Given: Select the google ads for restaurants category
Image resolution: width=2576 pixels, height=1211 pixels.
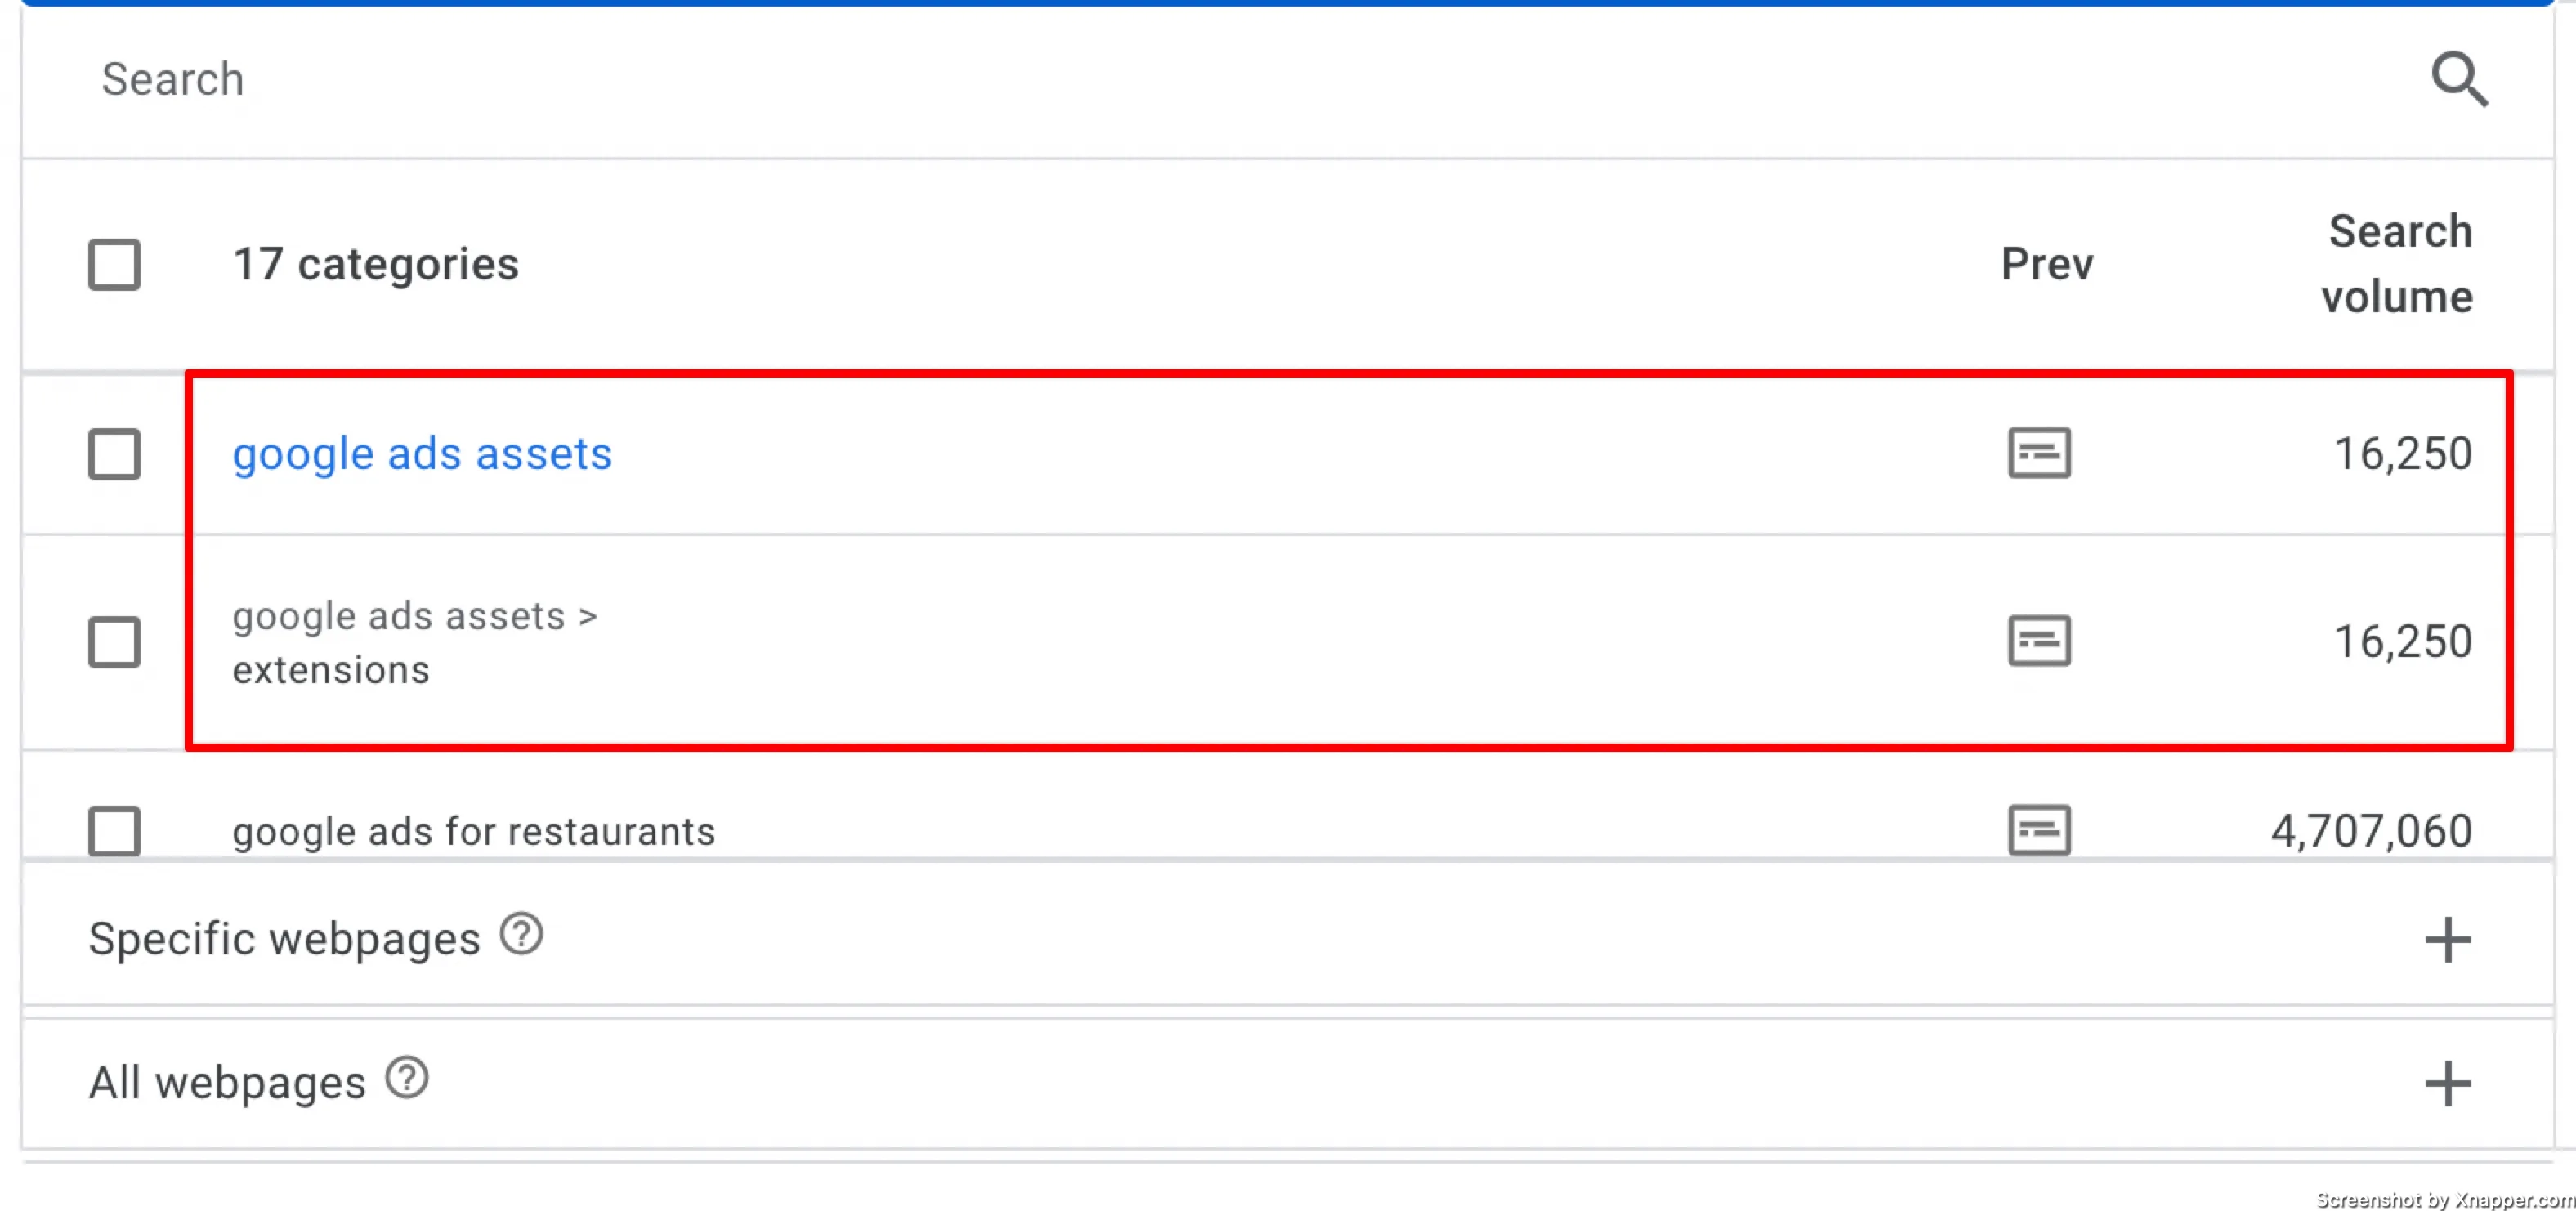Looking at the screenshot, I should point(474,831).
